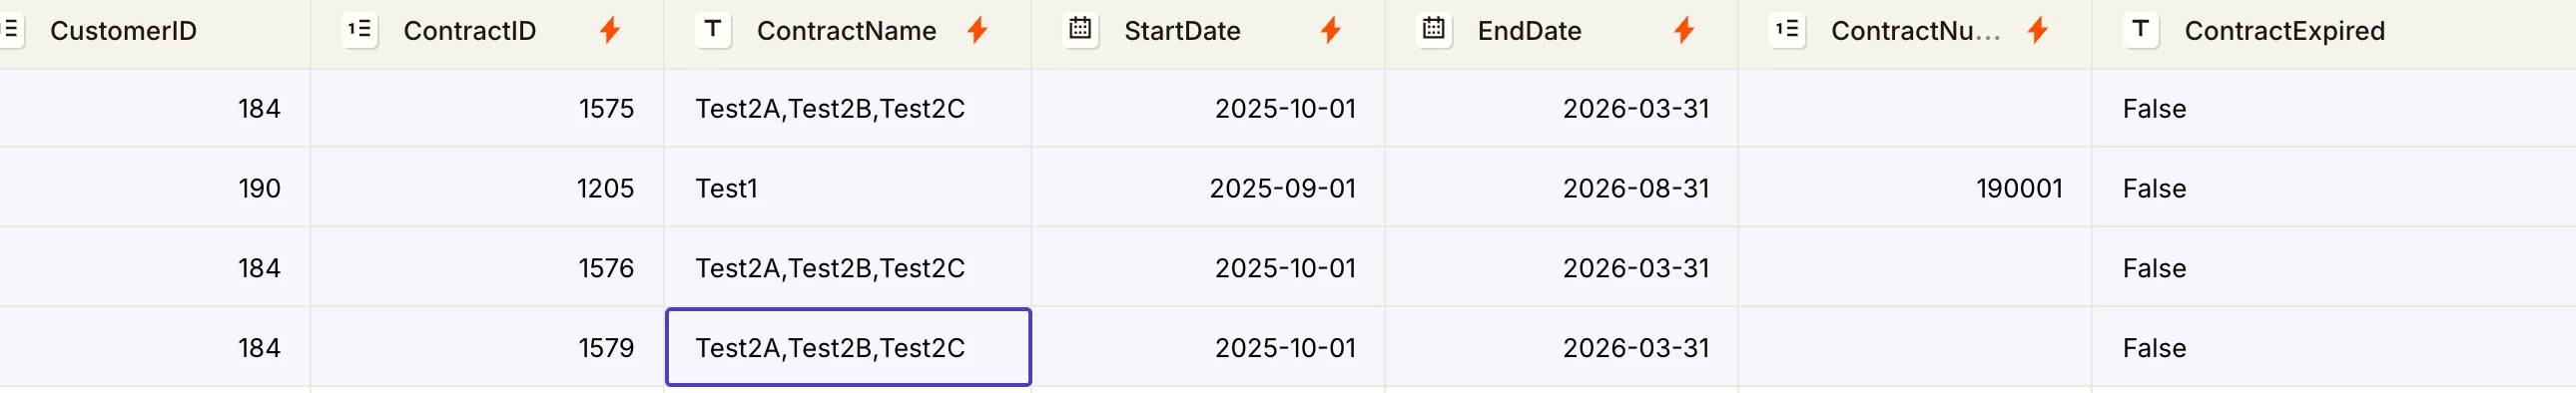Select the StartDate cell showing 2025-09-01

click(1208, 188)
